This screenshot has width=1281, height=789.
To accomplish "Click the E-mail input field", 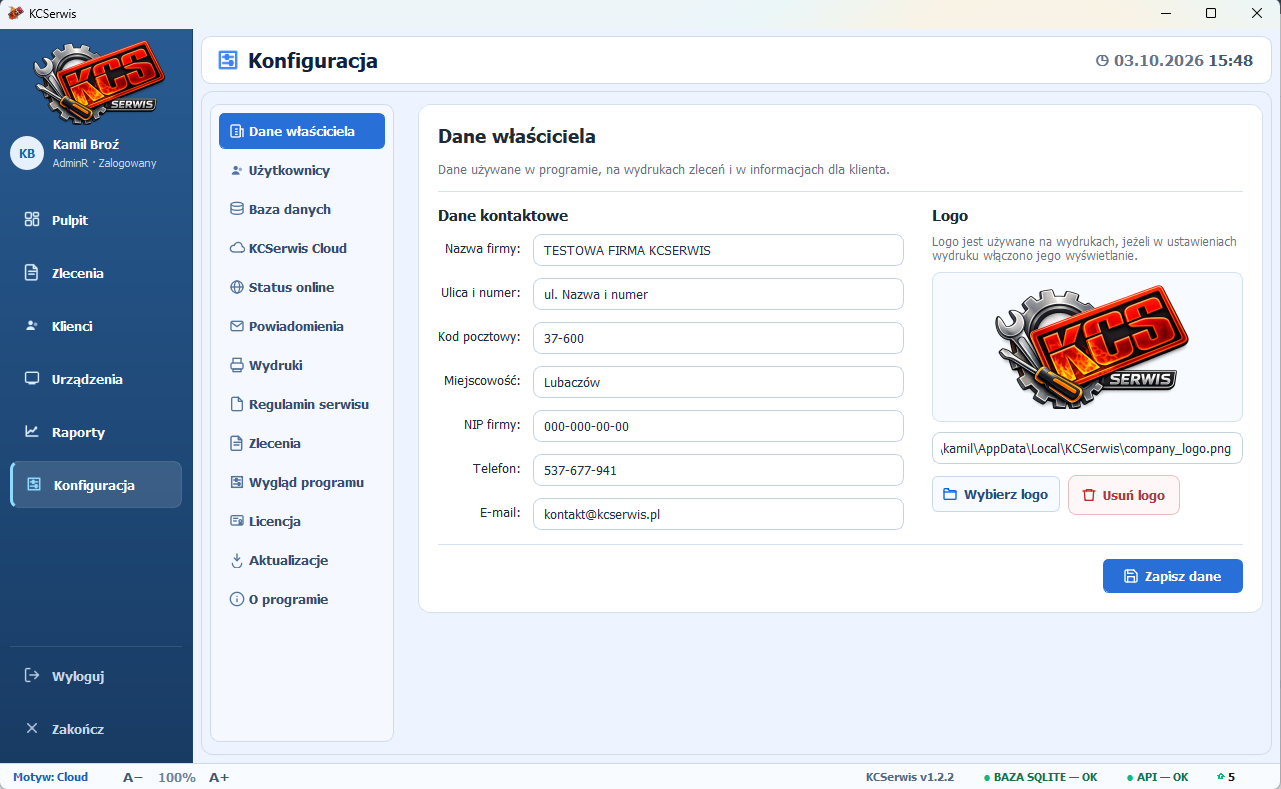I will point(718,514).
